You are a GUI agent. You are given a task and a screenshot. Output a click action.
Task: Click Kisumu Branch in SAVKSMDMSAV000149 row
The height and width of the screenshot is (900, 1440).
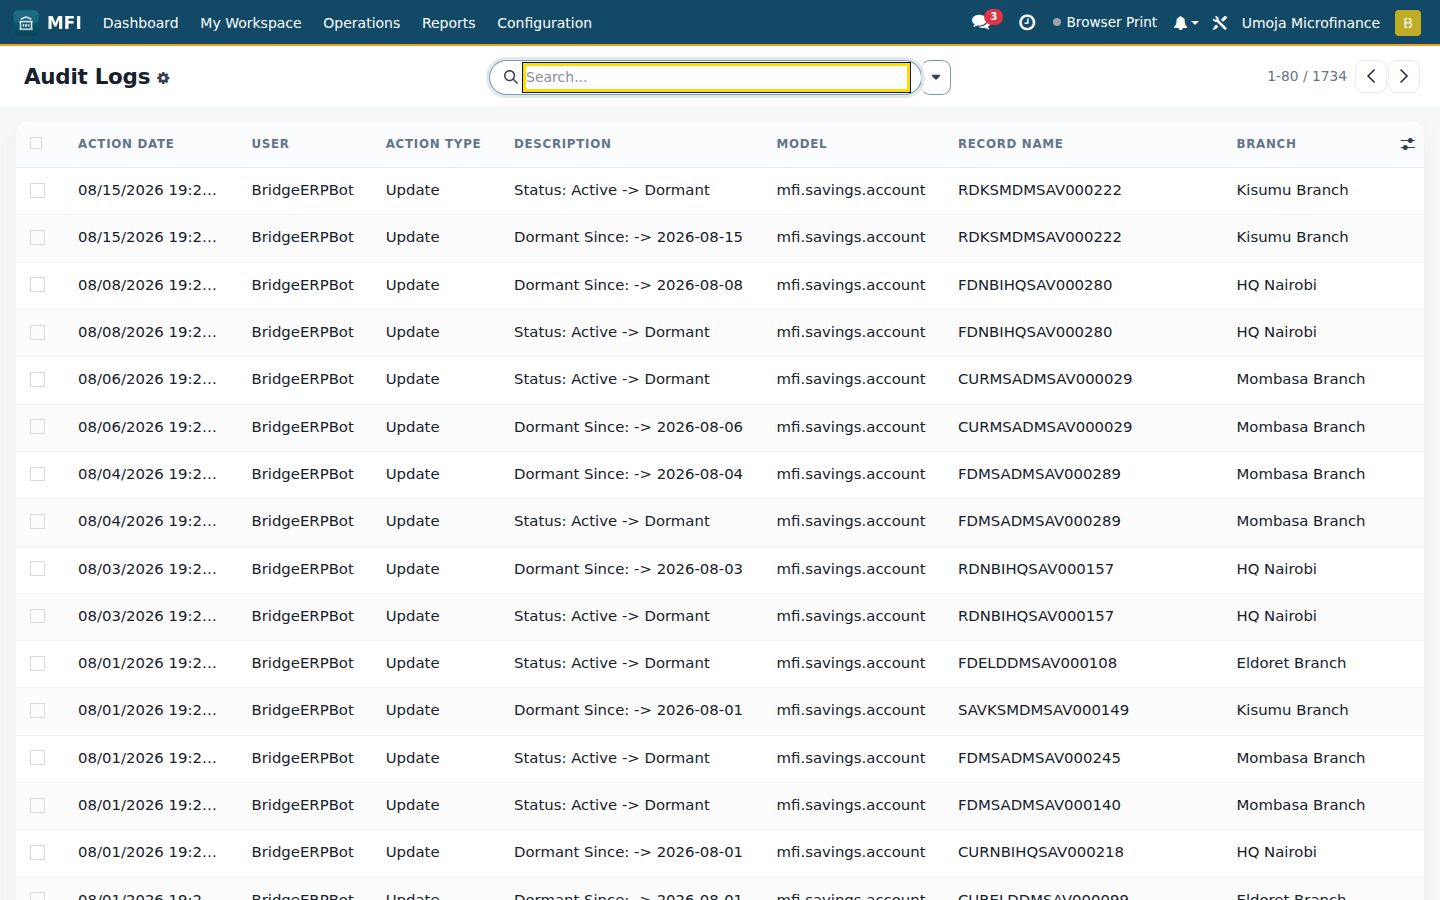(1292, 710)
